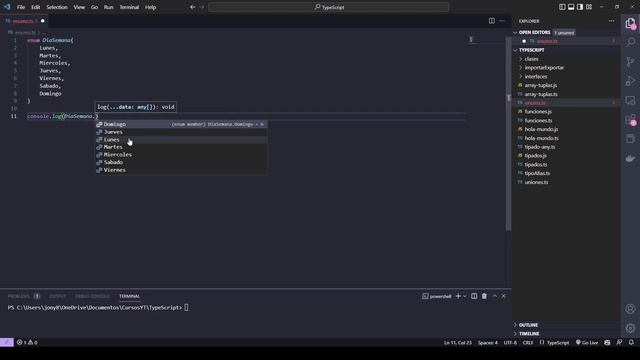Choose Viernes from the autocomplete list
This screenshot has width=640, height=360.
pos(181,170)
